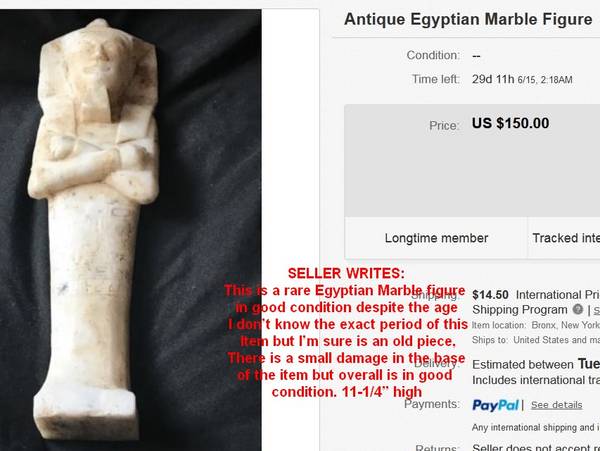Click the Ships to United States text

[x=536, y=340]
